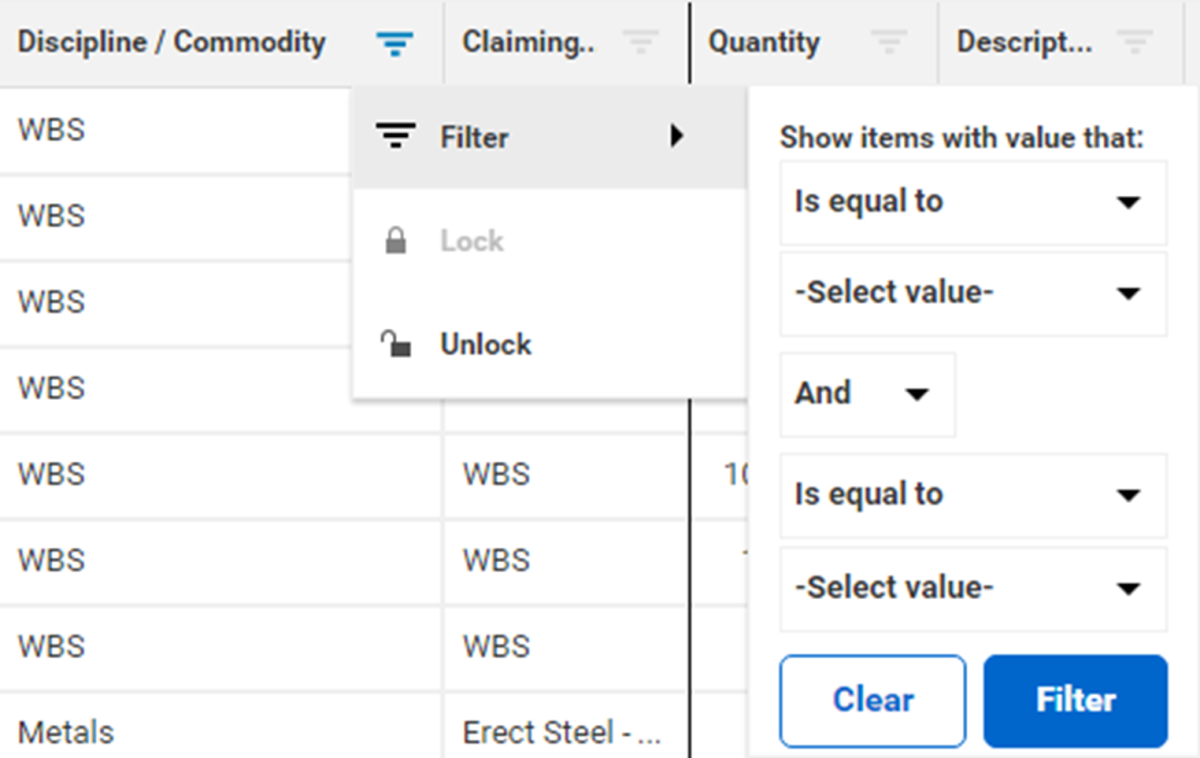
Task: Select the Metals discipline cell
Action: [x=66, y=732]
